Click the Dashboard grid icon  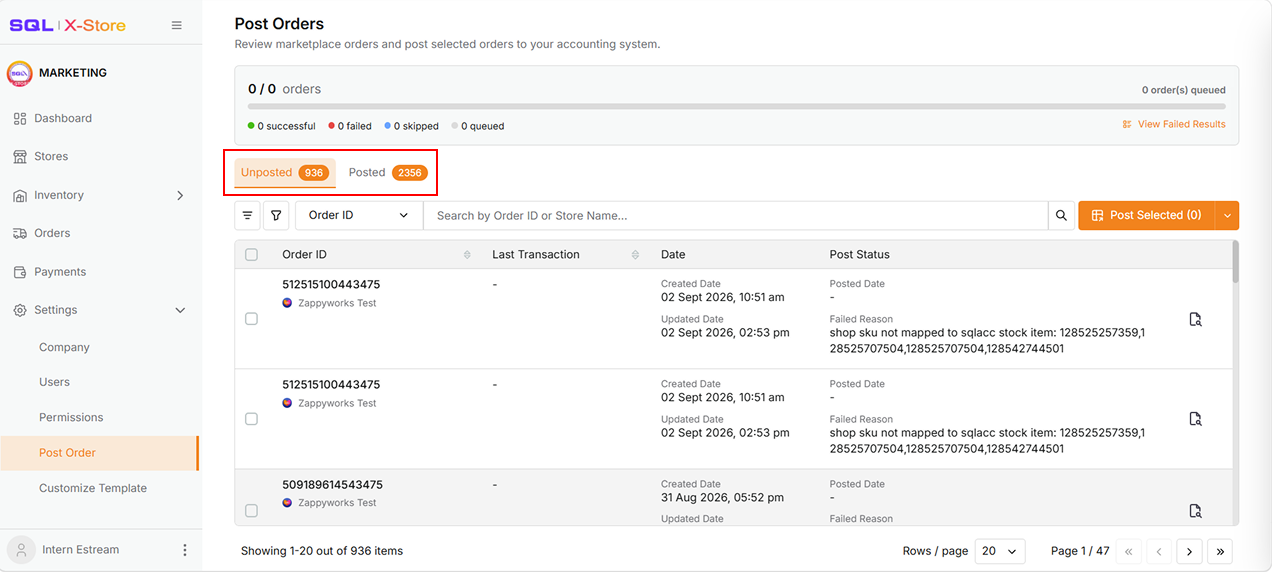[x=20, y=119]
